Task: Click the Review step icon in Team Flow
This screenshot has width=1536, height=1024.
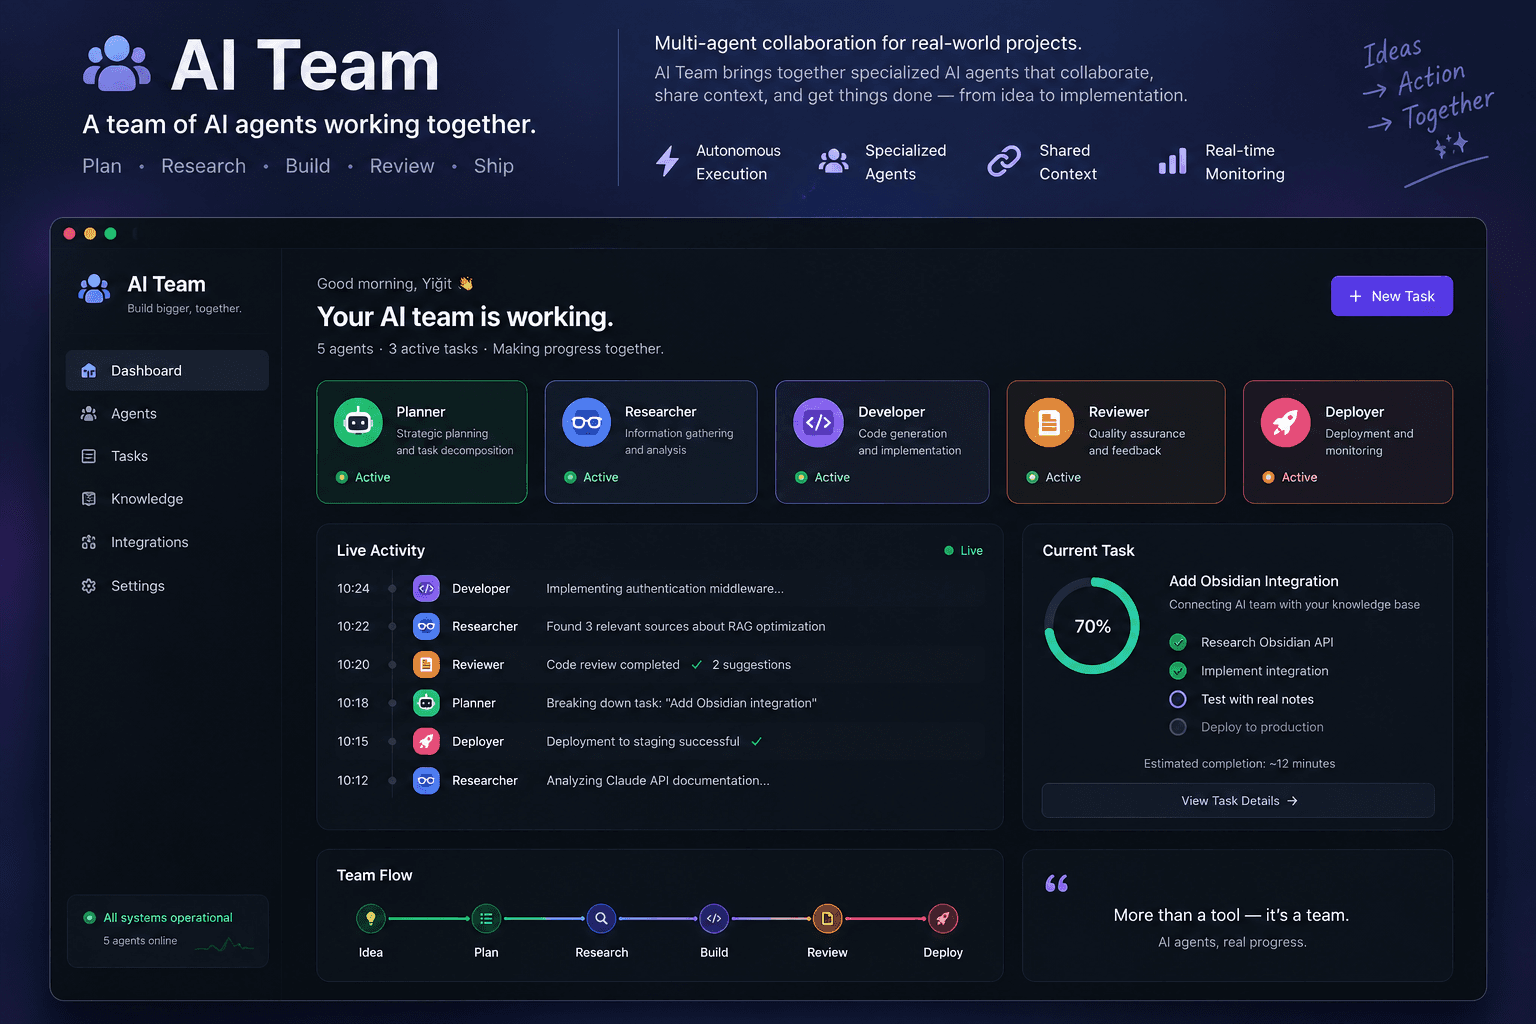Action: click(827, 918)
